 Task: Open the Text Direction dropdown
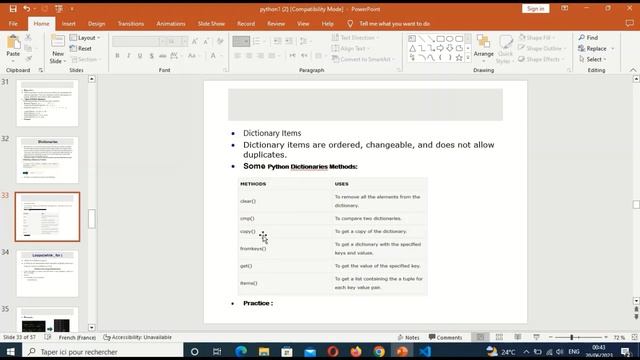click(355, 38)
